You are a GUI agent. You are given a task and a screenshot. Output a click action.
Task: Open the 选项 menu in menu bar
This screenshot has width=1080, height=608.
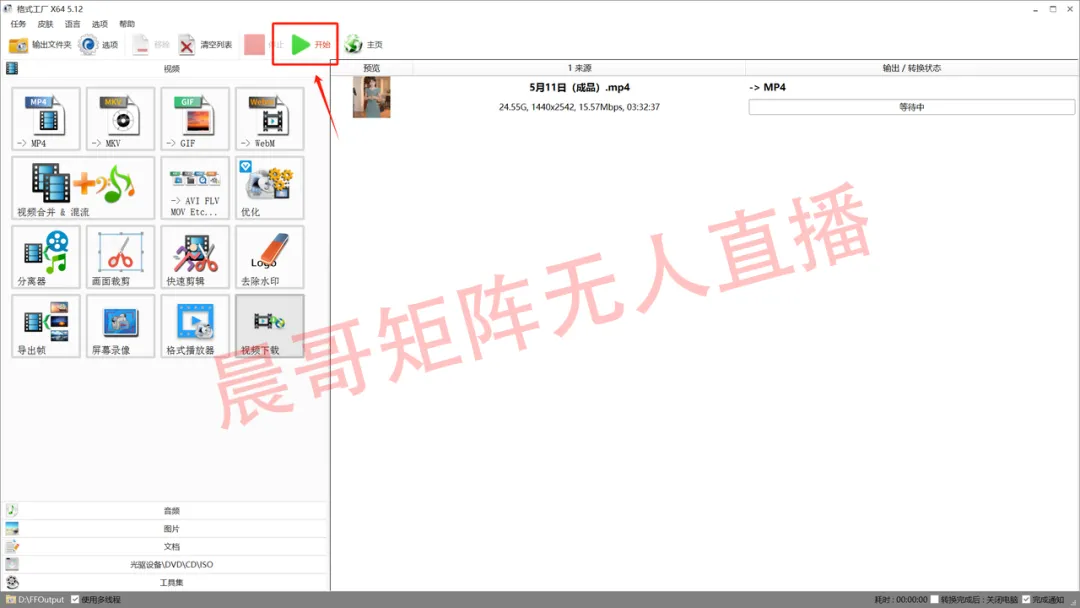coord(100,24)
